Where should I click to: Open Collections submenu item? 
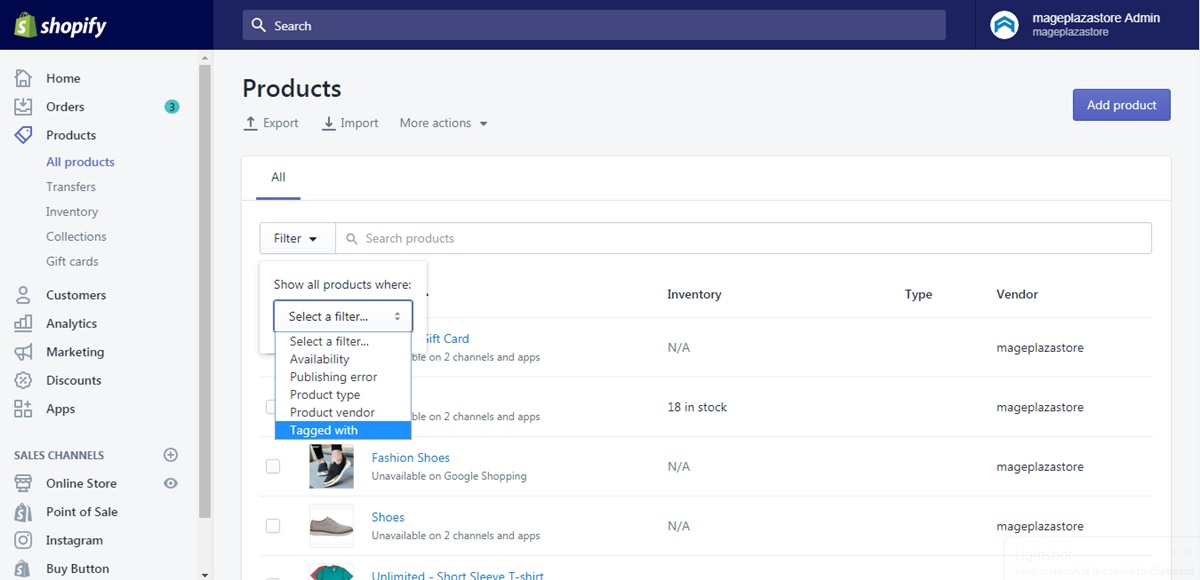76,237
